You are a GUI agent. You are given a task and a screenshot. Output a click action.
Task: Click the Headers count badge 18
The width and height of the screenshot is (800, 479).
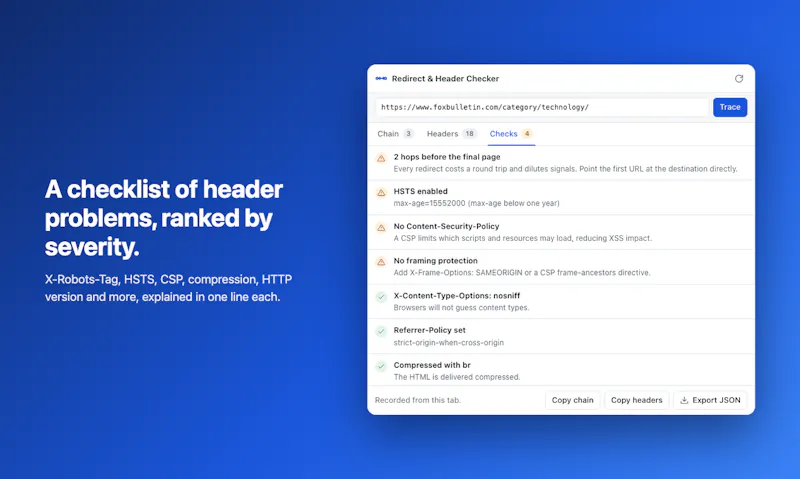tap(469, 134)
